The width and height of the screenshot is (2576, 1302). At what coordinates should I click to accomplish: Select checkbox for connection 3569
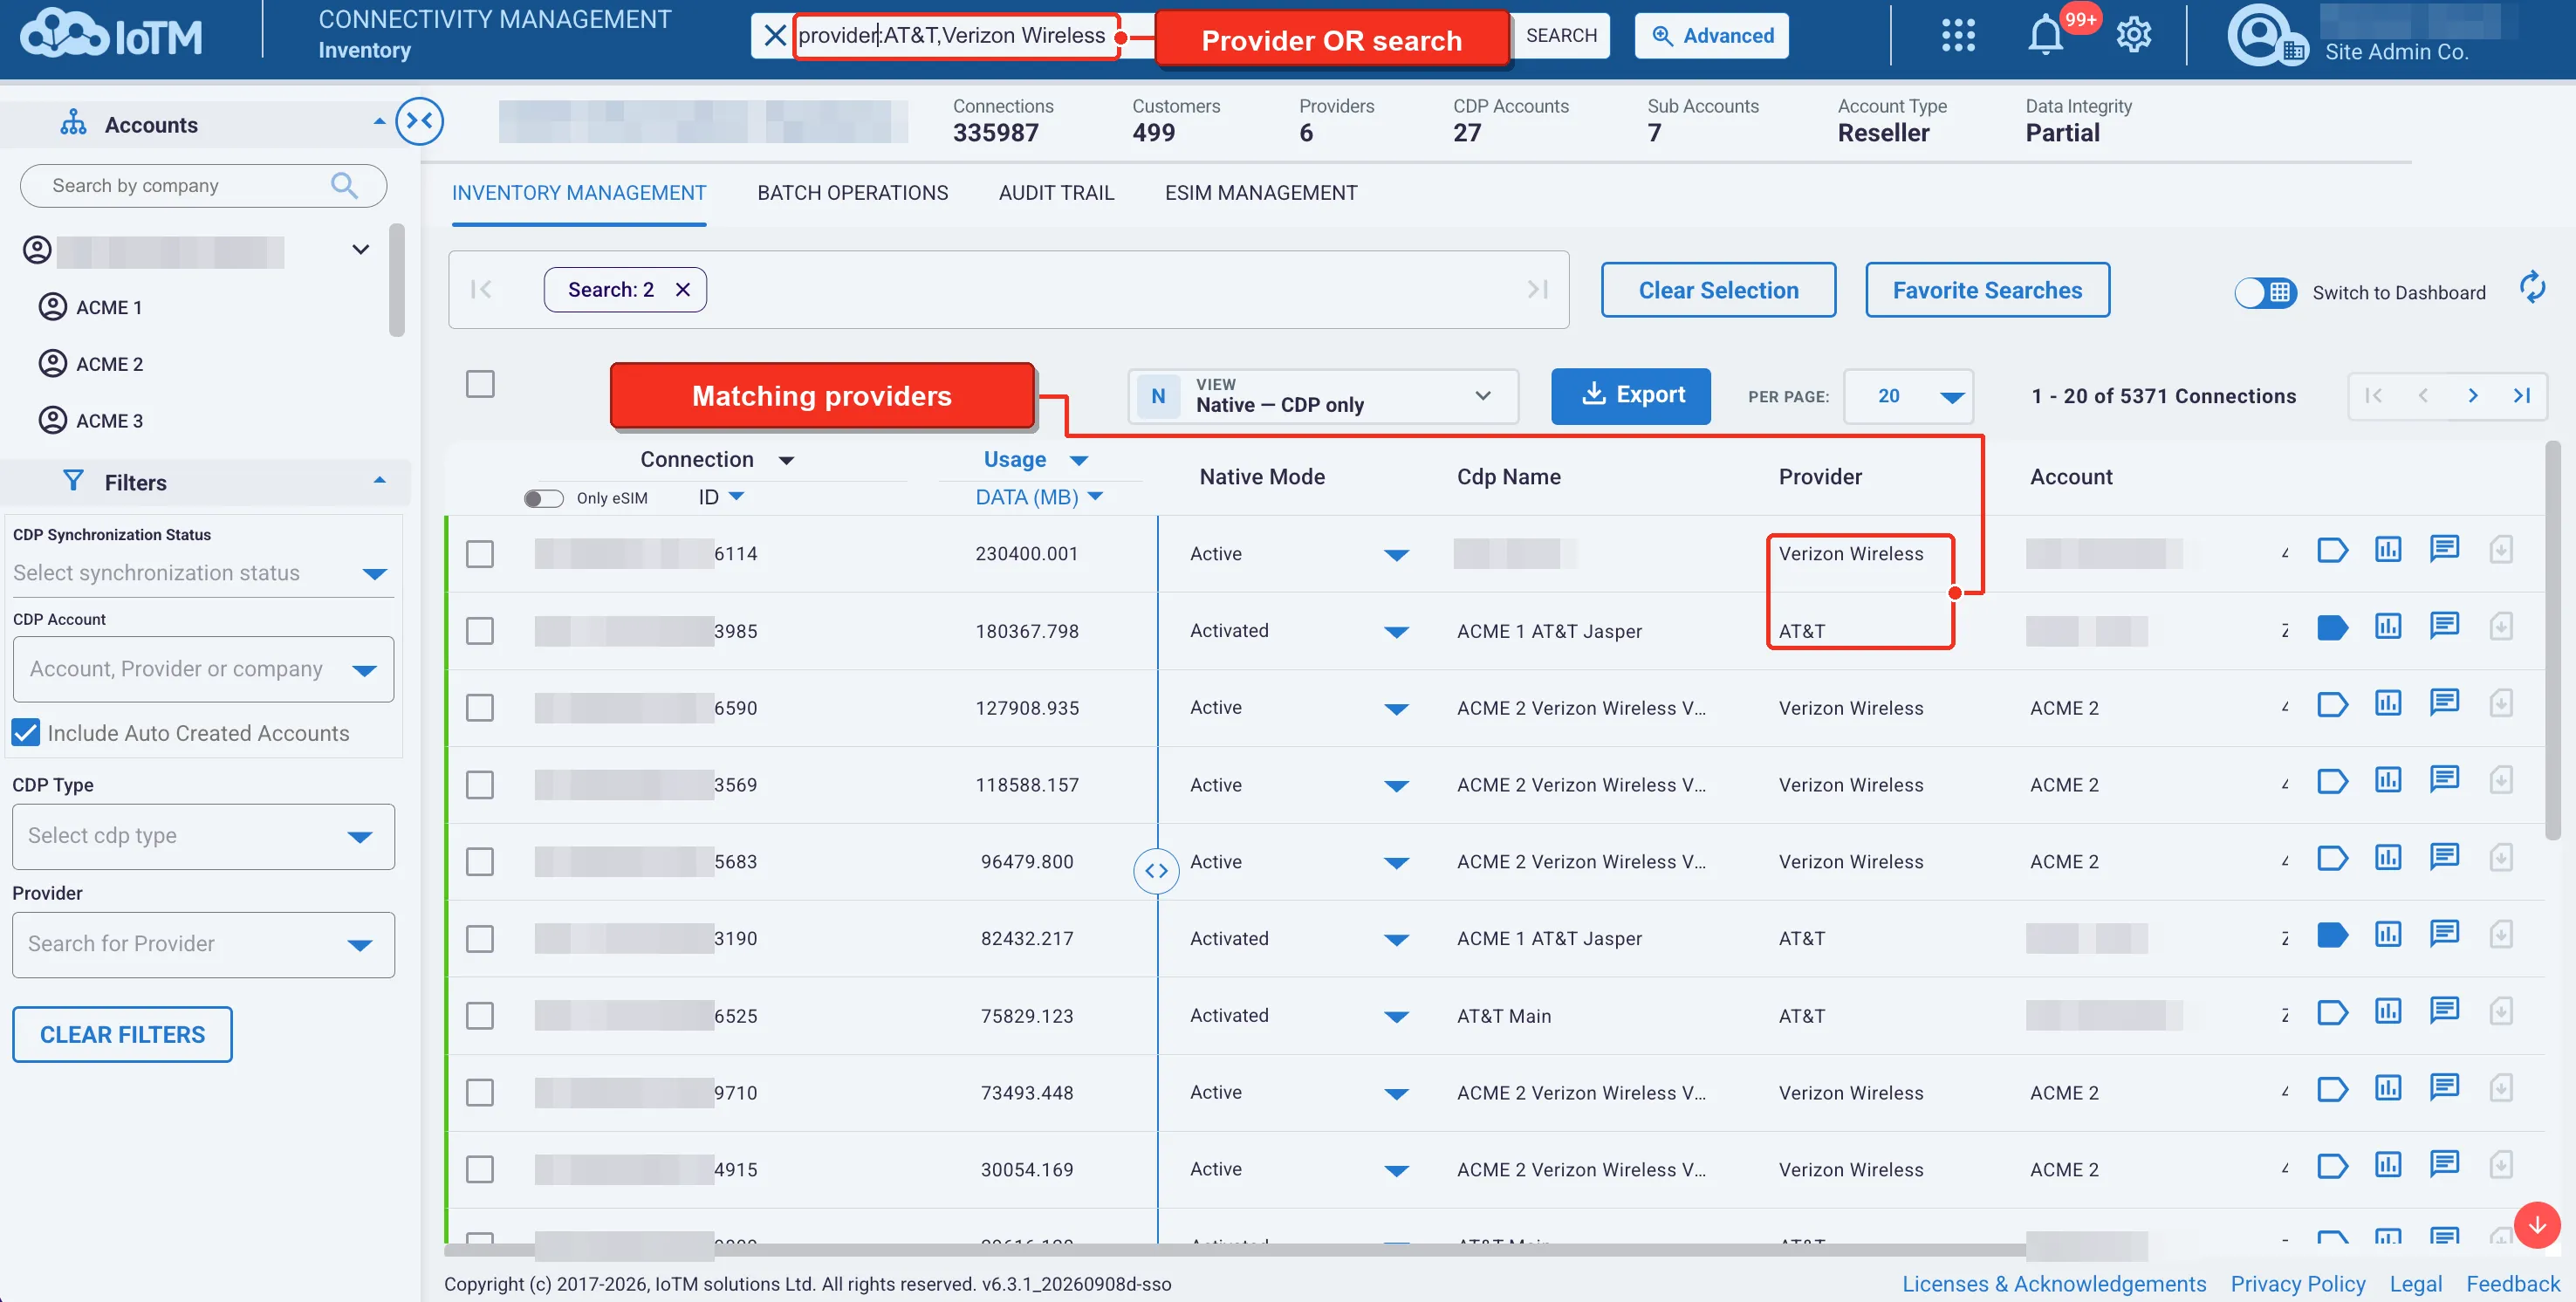[x=480, y=785]
